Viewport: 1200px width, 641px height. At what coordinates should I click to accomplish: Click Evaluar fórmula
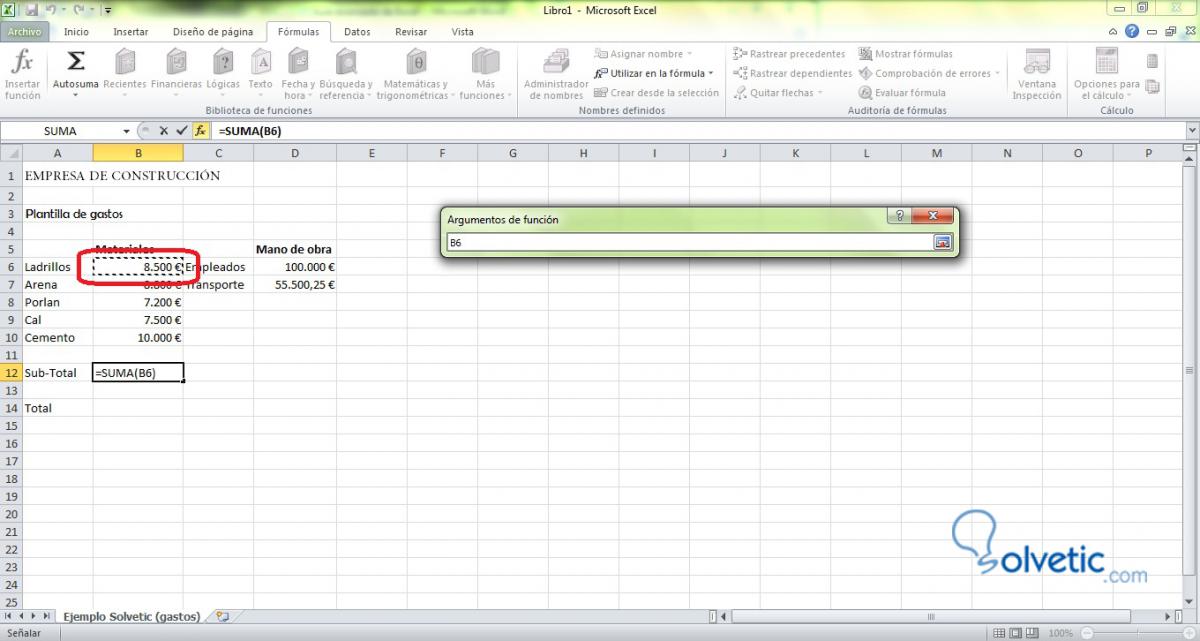click(x=902, y=93)
